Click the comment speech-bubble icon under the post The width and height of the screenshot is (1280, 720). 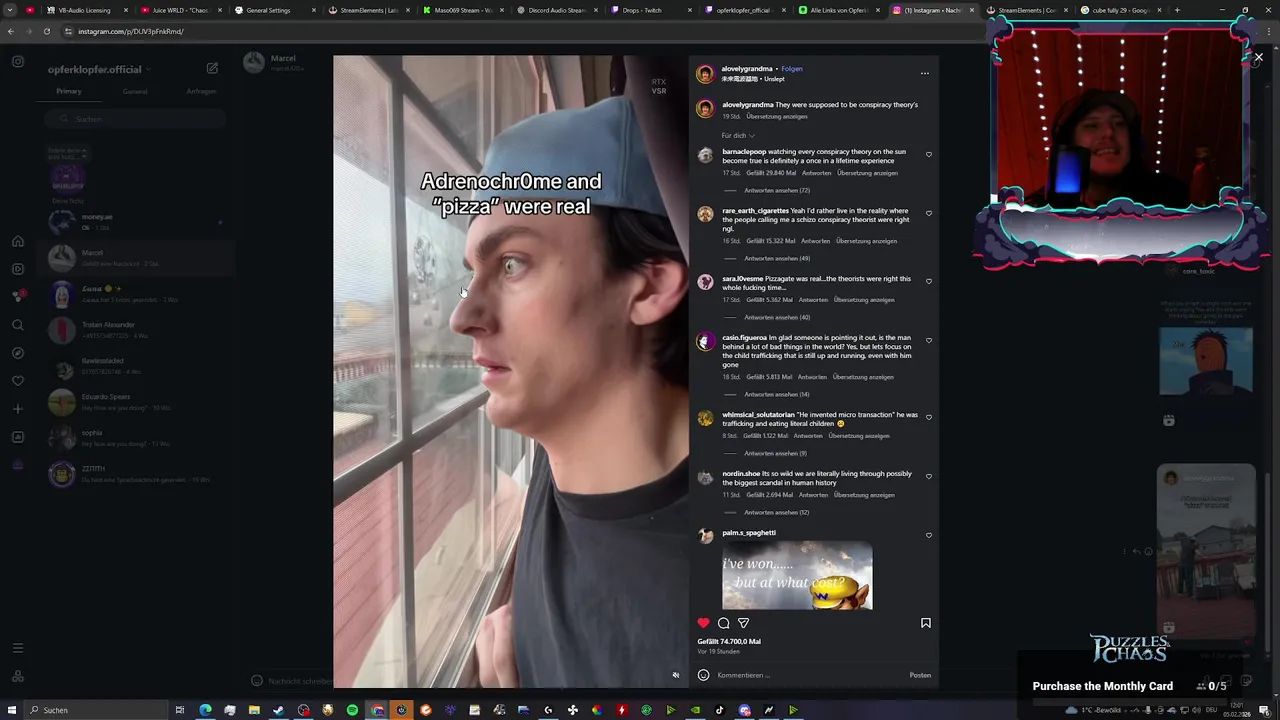pos(724,623)
